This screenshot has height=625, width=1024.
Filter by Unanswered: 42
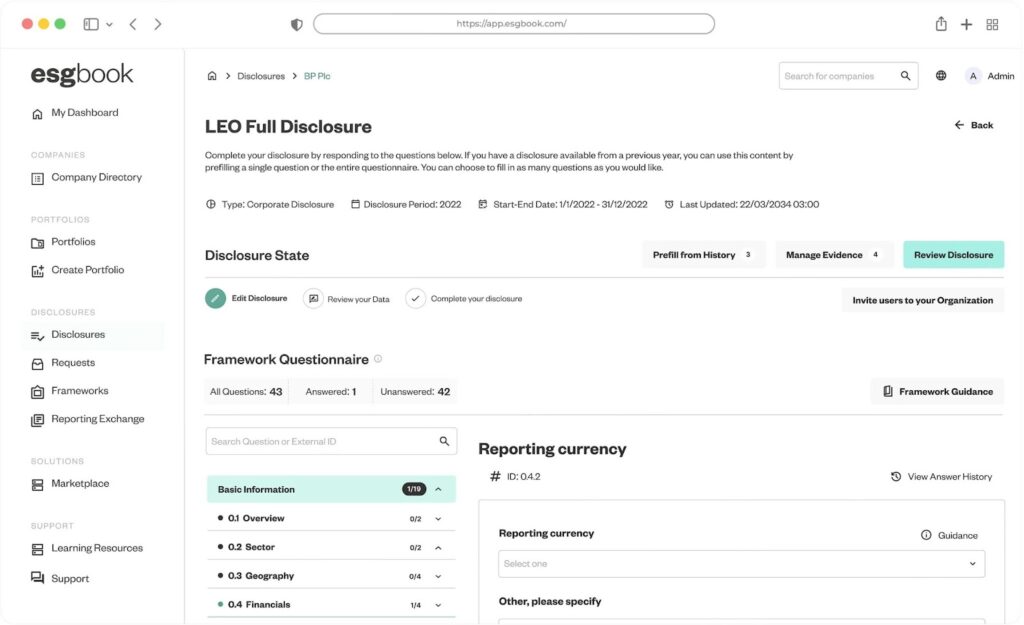tap(415, 392)
